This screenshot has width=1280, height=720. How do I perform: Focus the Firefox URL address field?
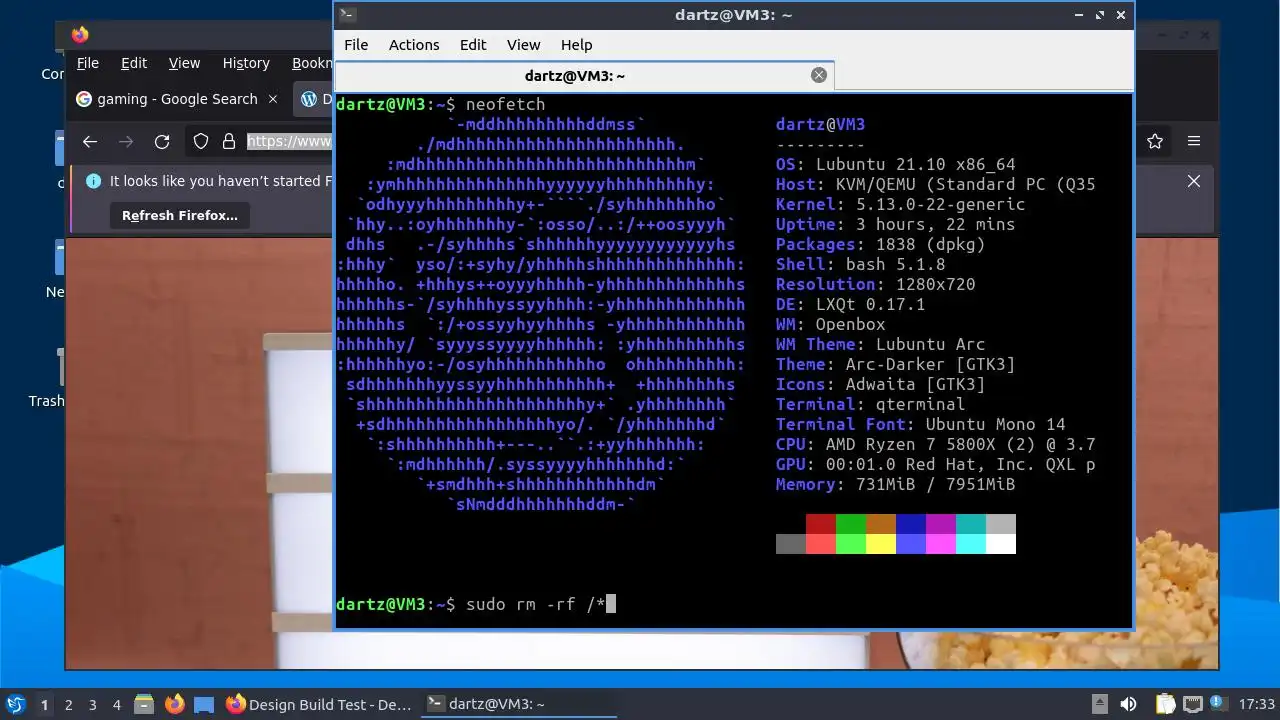pyautogui.click(x=289, y=142)
